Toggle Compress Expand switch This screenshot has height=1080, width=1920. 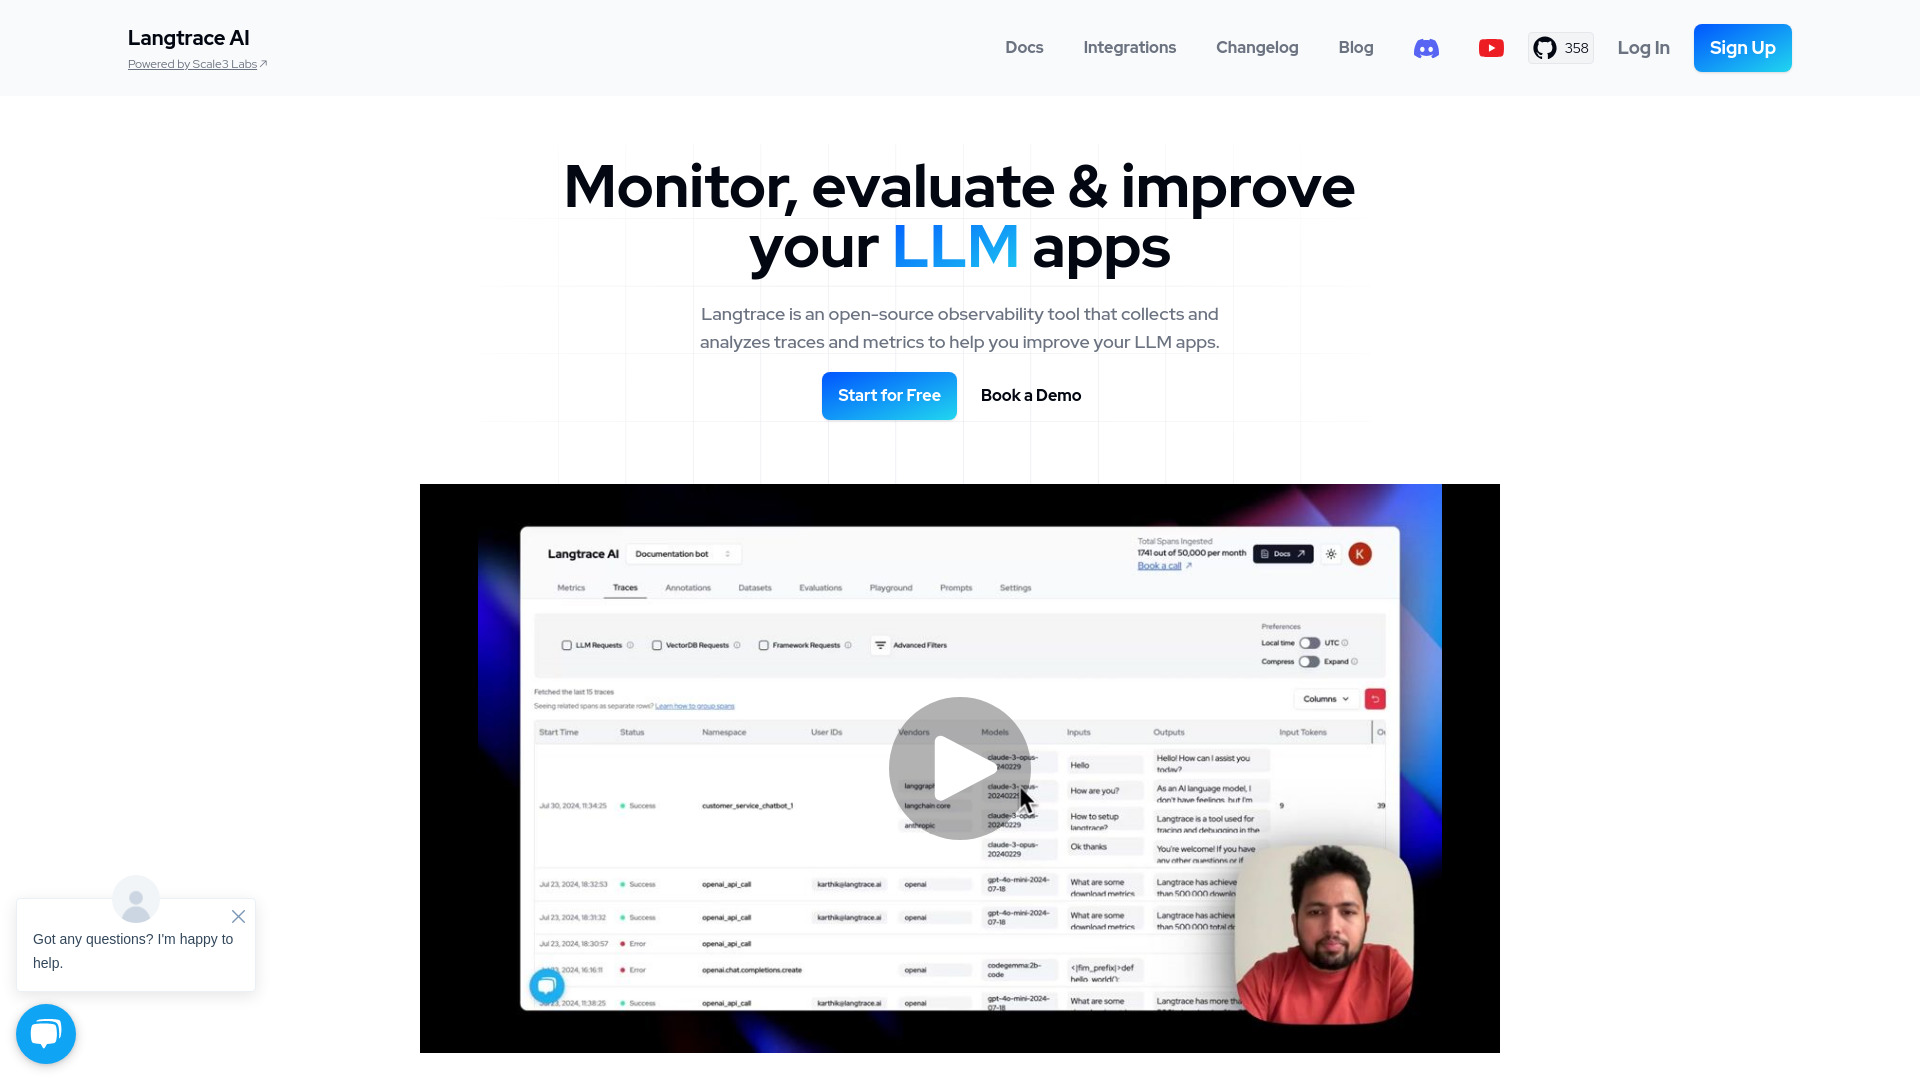pos(1307,661)
